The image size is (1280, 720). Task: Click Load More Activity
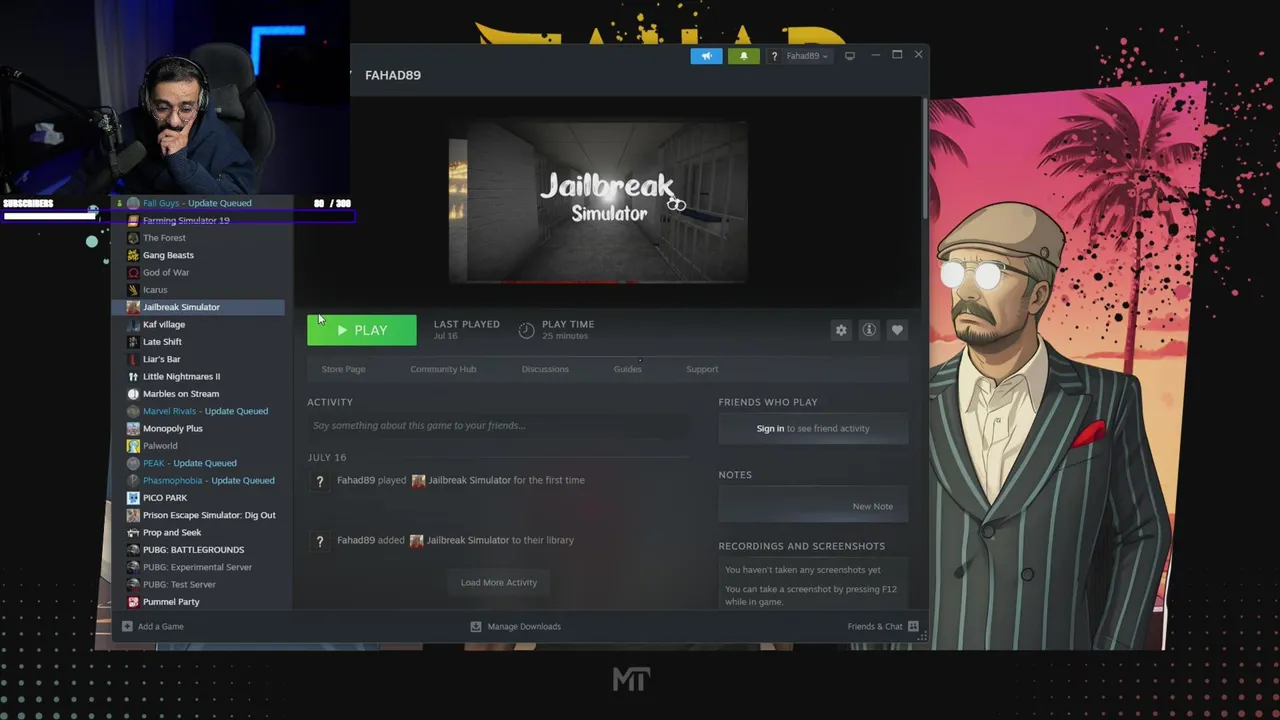pos(499,582)
